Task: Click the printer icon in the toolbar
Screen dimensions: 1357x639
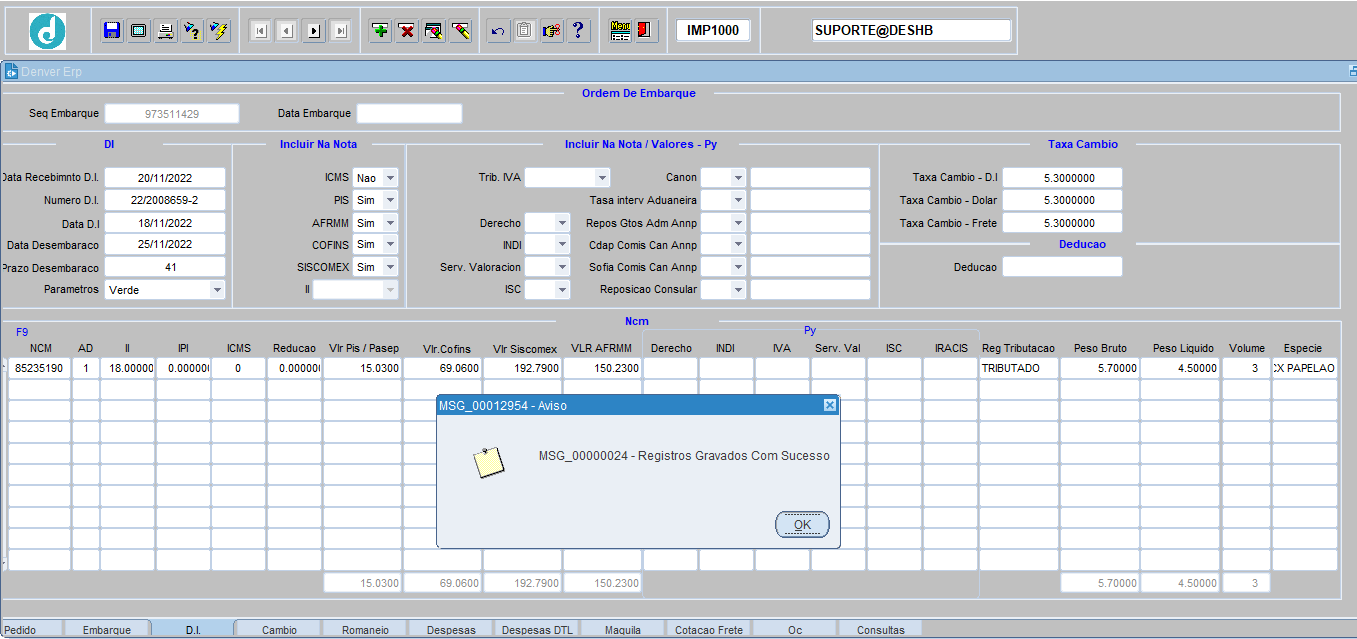Action: [166, 31]
